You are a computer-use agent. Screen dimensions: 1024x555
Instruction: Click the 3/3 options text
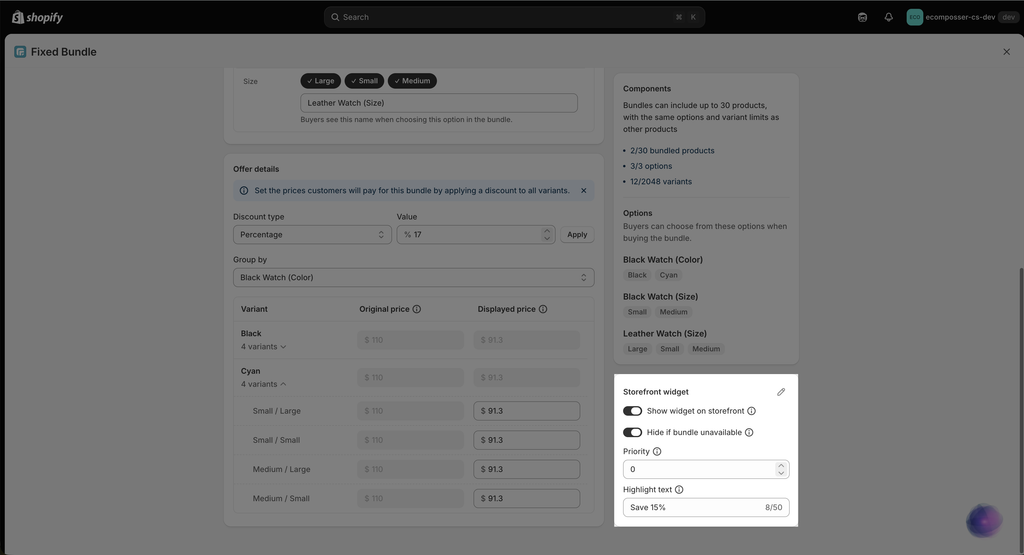[x=651, y=166]
